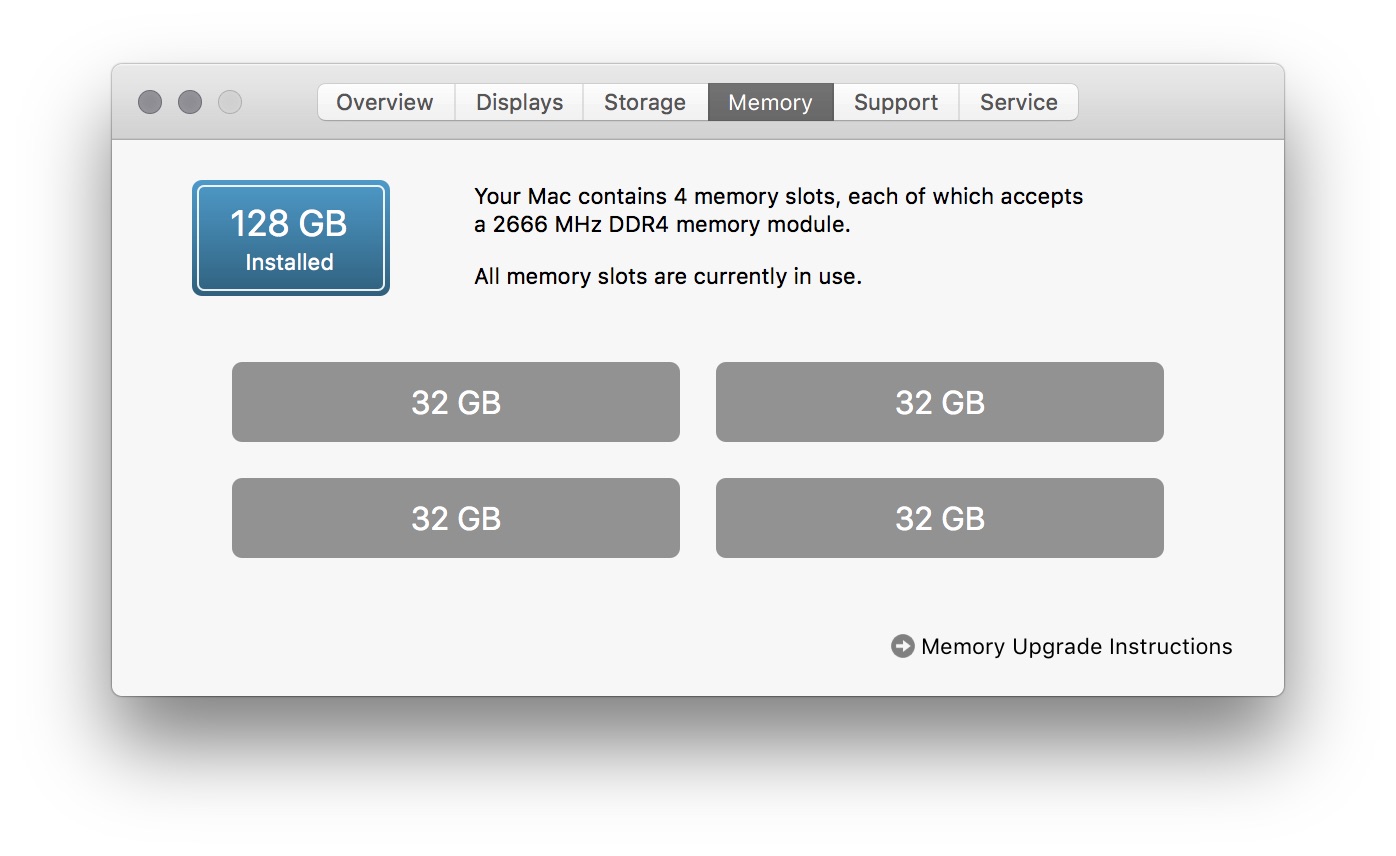
Task: Go to the Support tab
Action: coord(896,102)
